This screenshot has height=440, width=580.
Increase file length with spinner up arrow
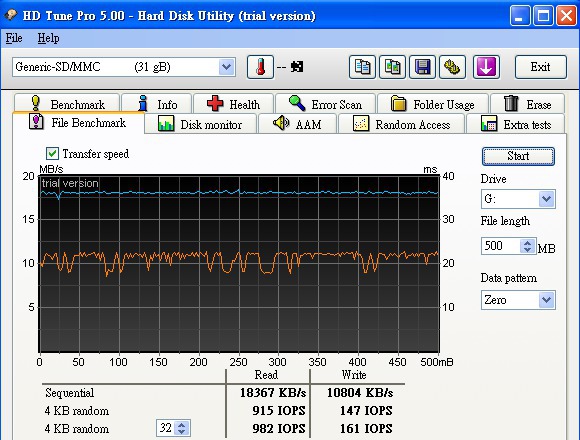click(528, 243)
